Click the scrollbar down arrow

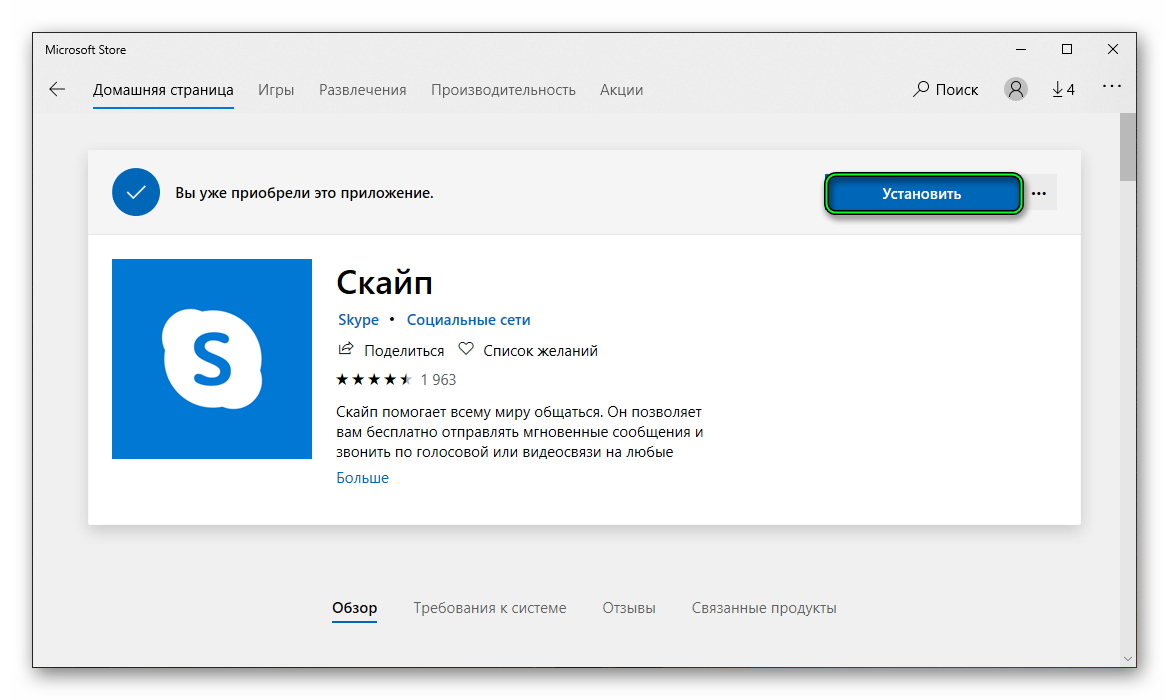click(x=1128, y=659)
